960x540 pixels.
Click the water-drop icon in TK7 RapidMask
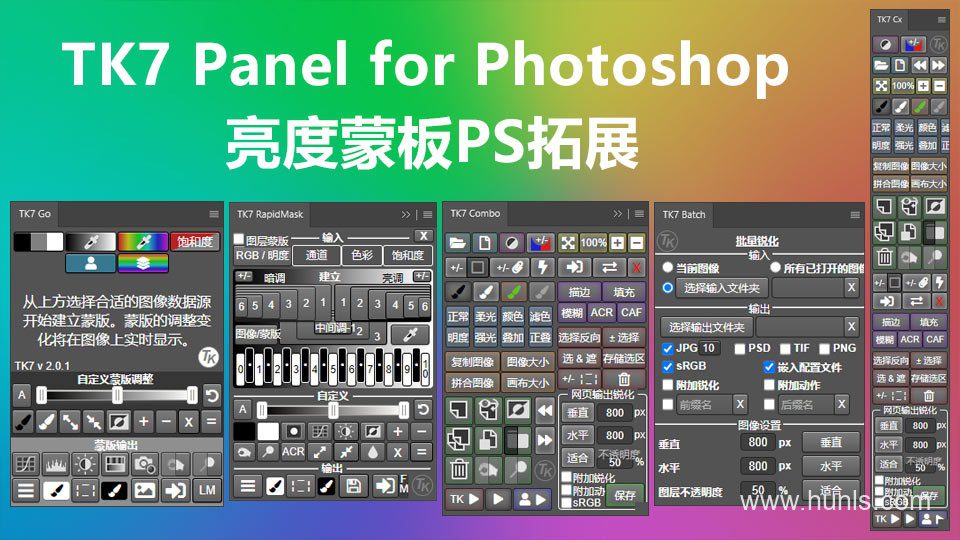372,452
